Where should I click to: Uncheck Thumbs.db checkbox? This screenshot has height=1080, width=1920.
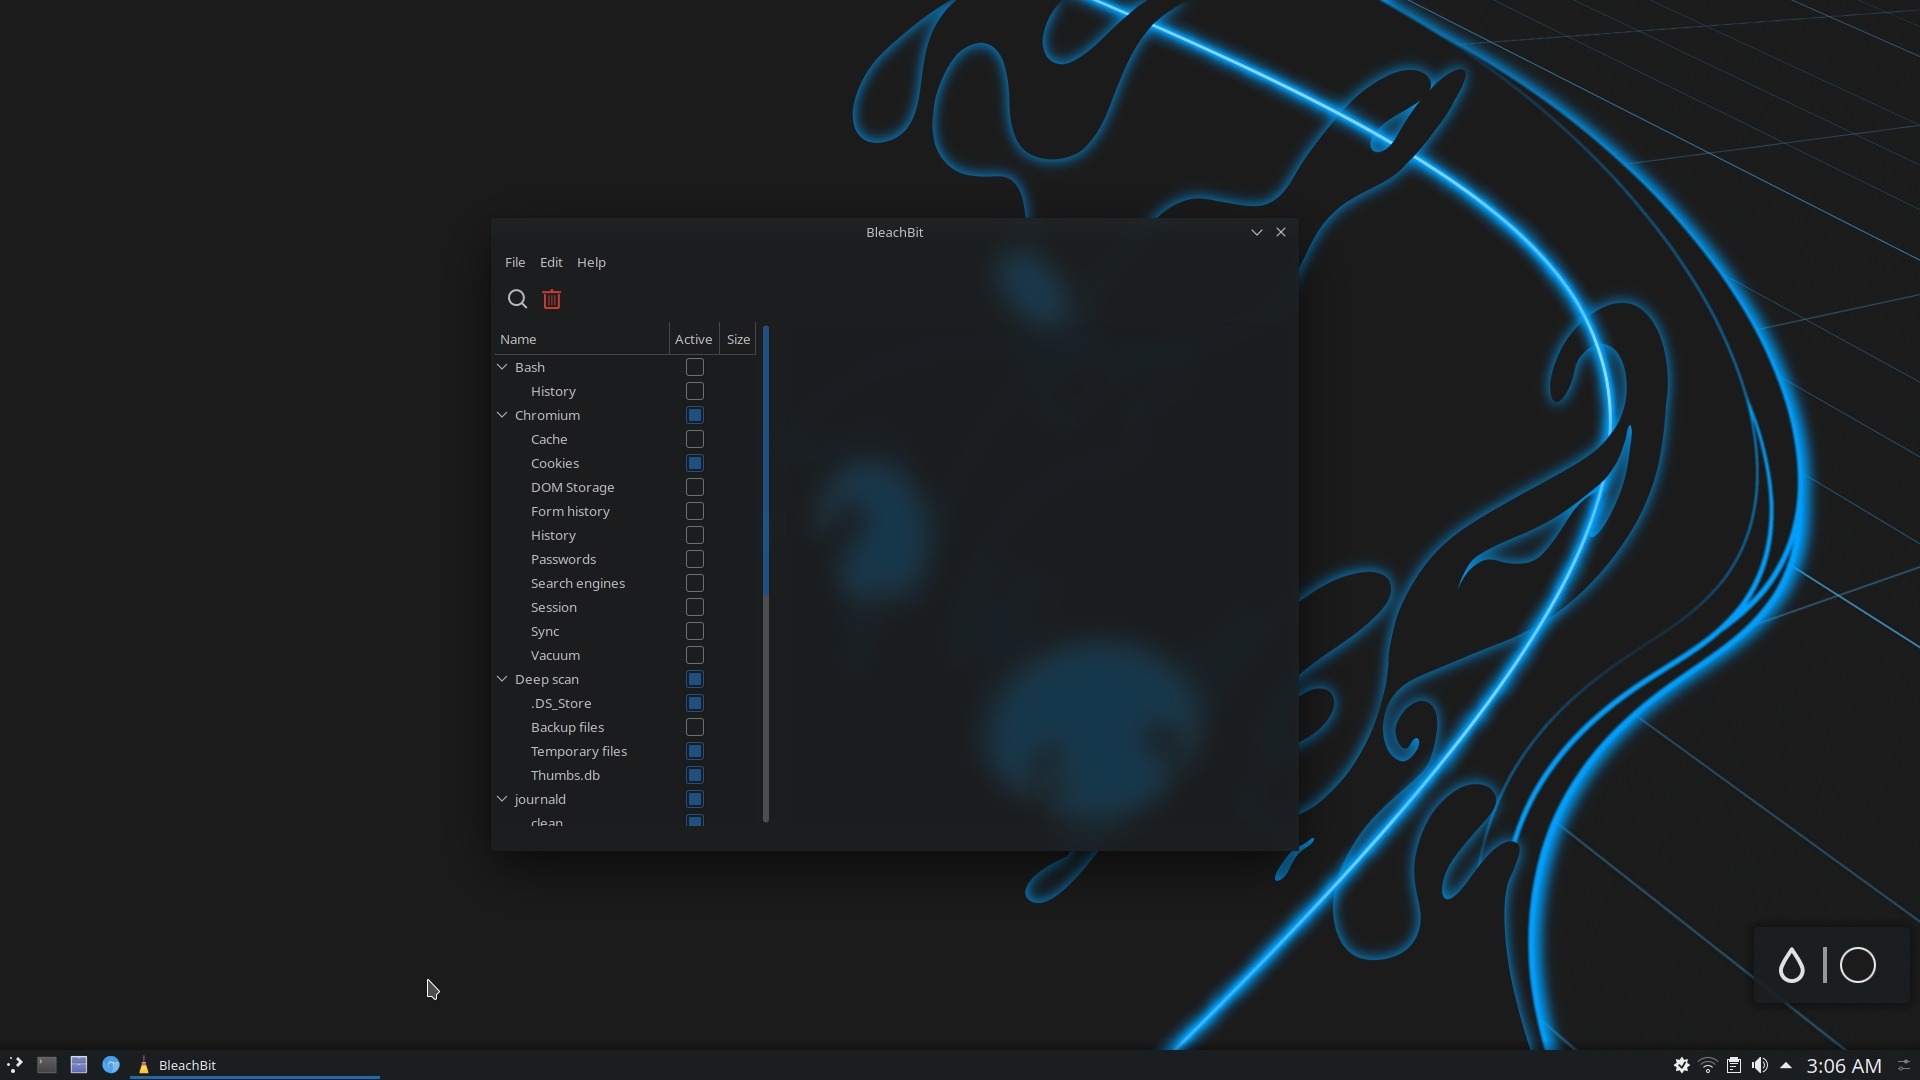(x=695, y=775)
